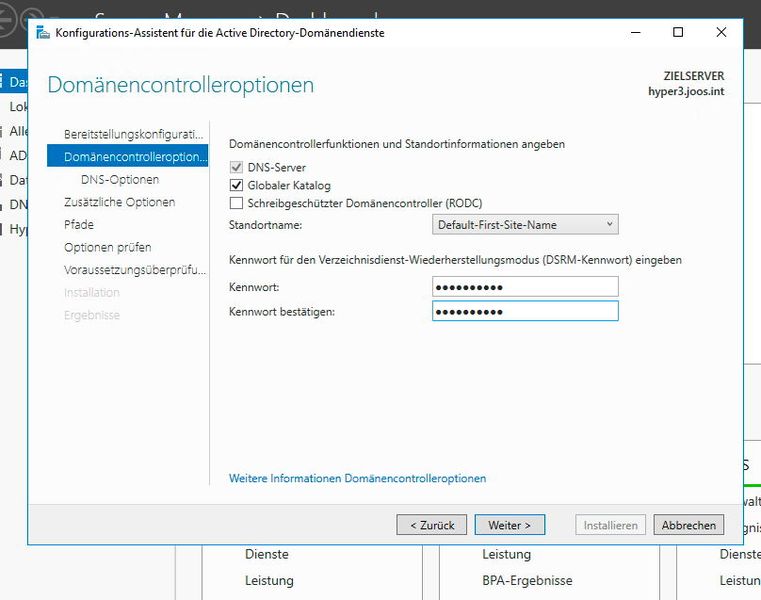Click the Zurück button
Screen dimensions: 761x600
point(431,525)
